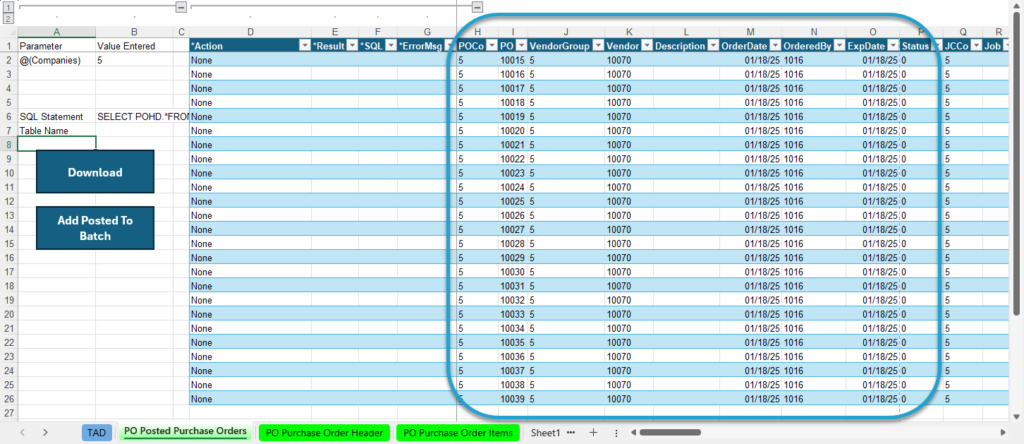Click the None action cell in row 5
The image size is (1024, 444).
coord(250,103)
